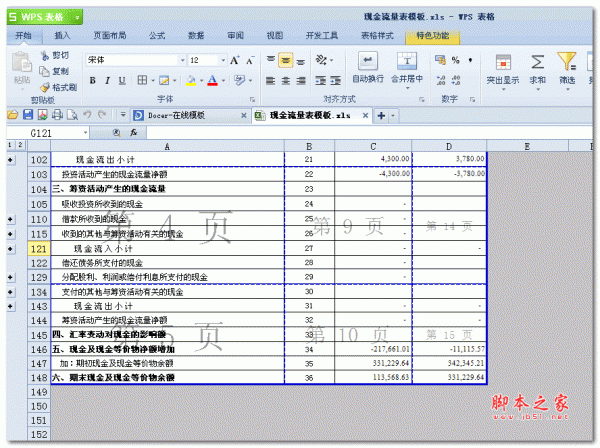Click increase decimal places icon
This screenshot has width=600, height=448.
click(x=440, y=80)
